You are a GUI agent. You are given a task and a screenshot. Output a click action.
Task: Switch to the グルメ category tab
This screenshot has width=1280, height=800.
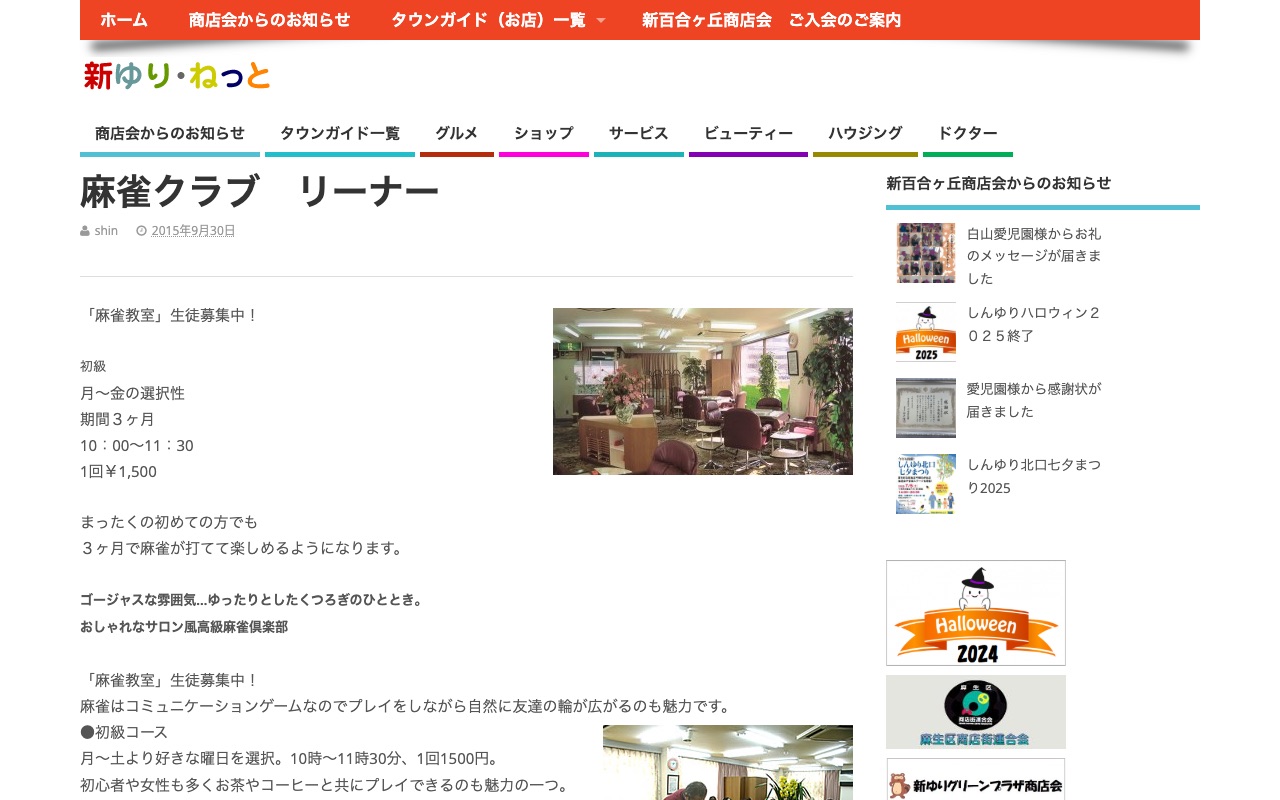coord(456,133)
